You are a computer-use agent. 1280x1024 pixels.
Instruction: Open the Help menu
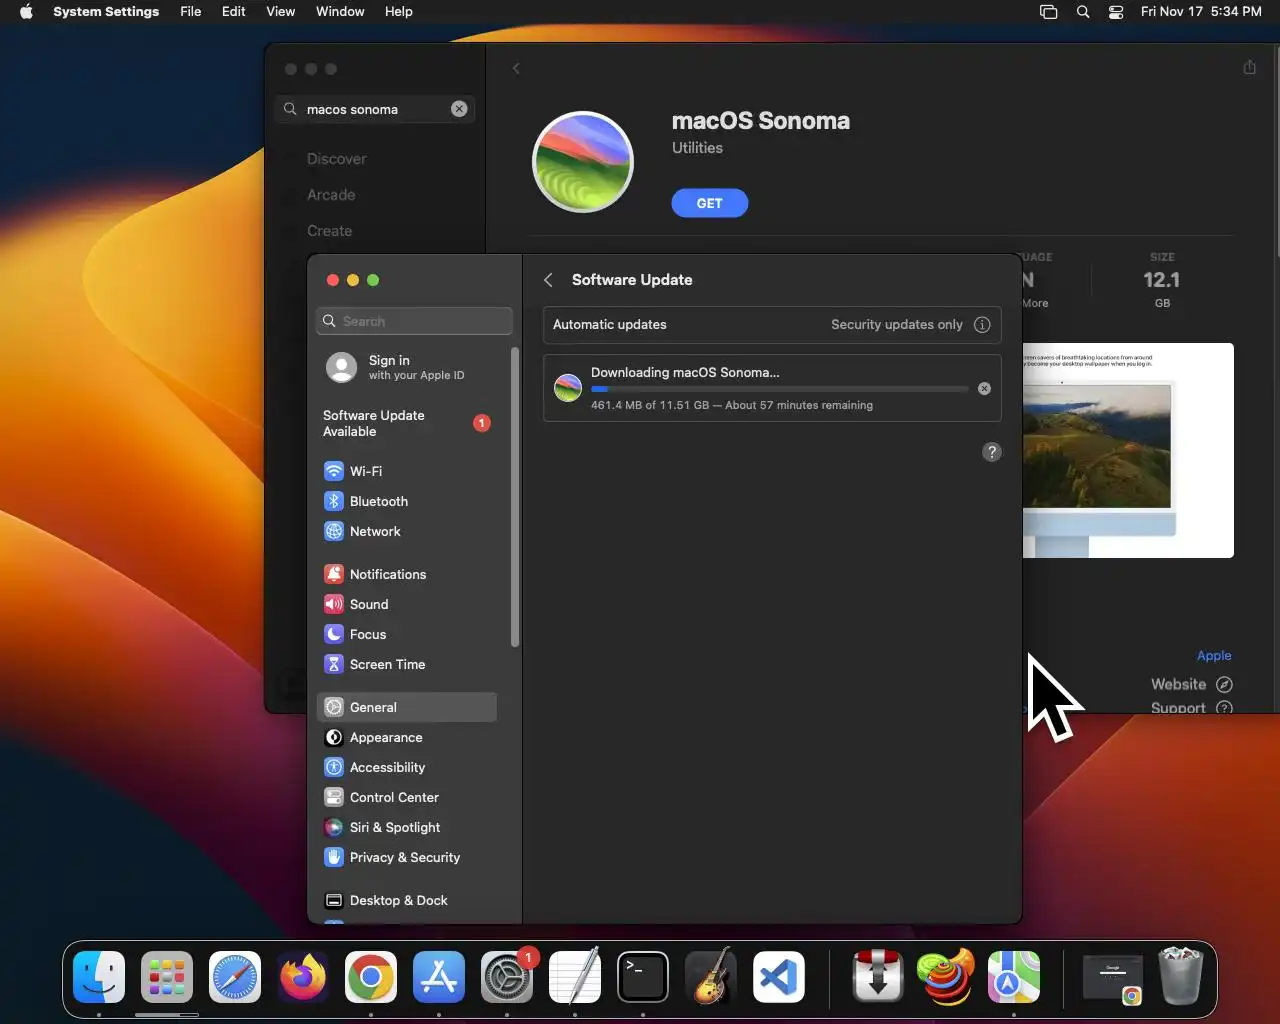tap(398, 11)
